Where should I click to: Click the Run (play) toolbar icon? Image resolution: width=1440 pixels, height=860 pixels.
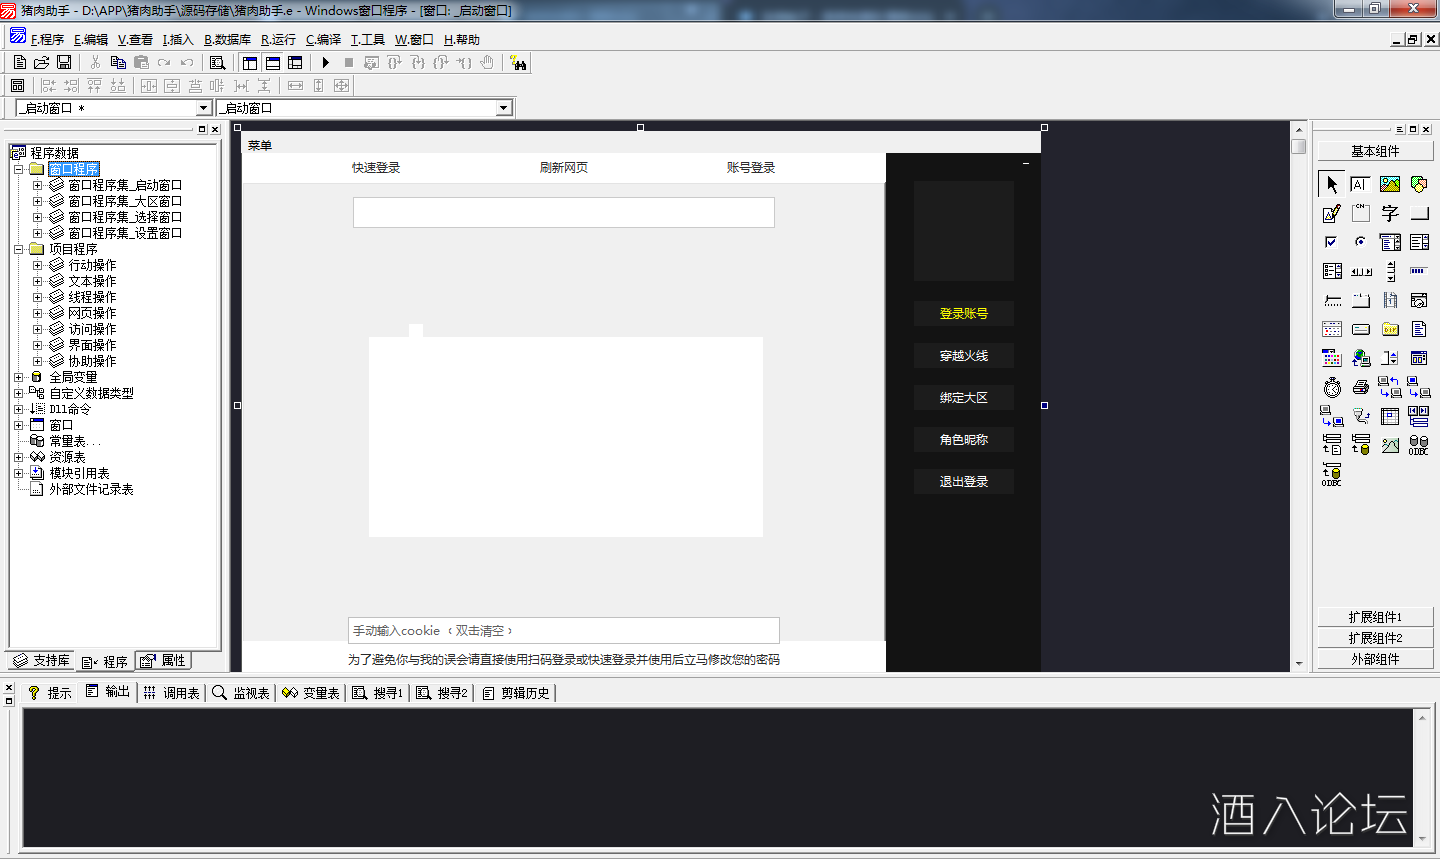click(x=326, y=63)
